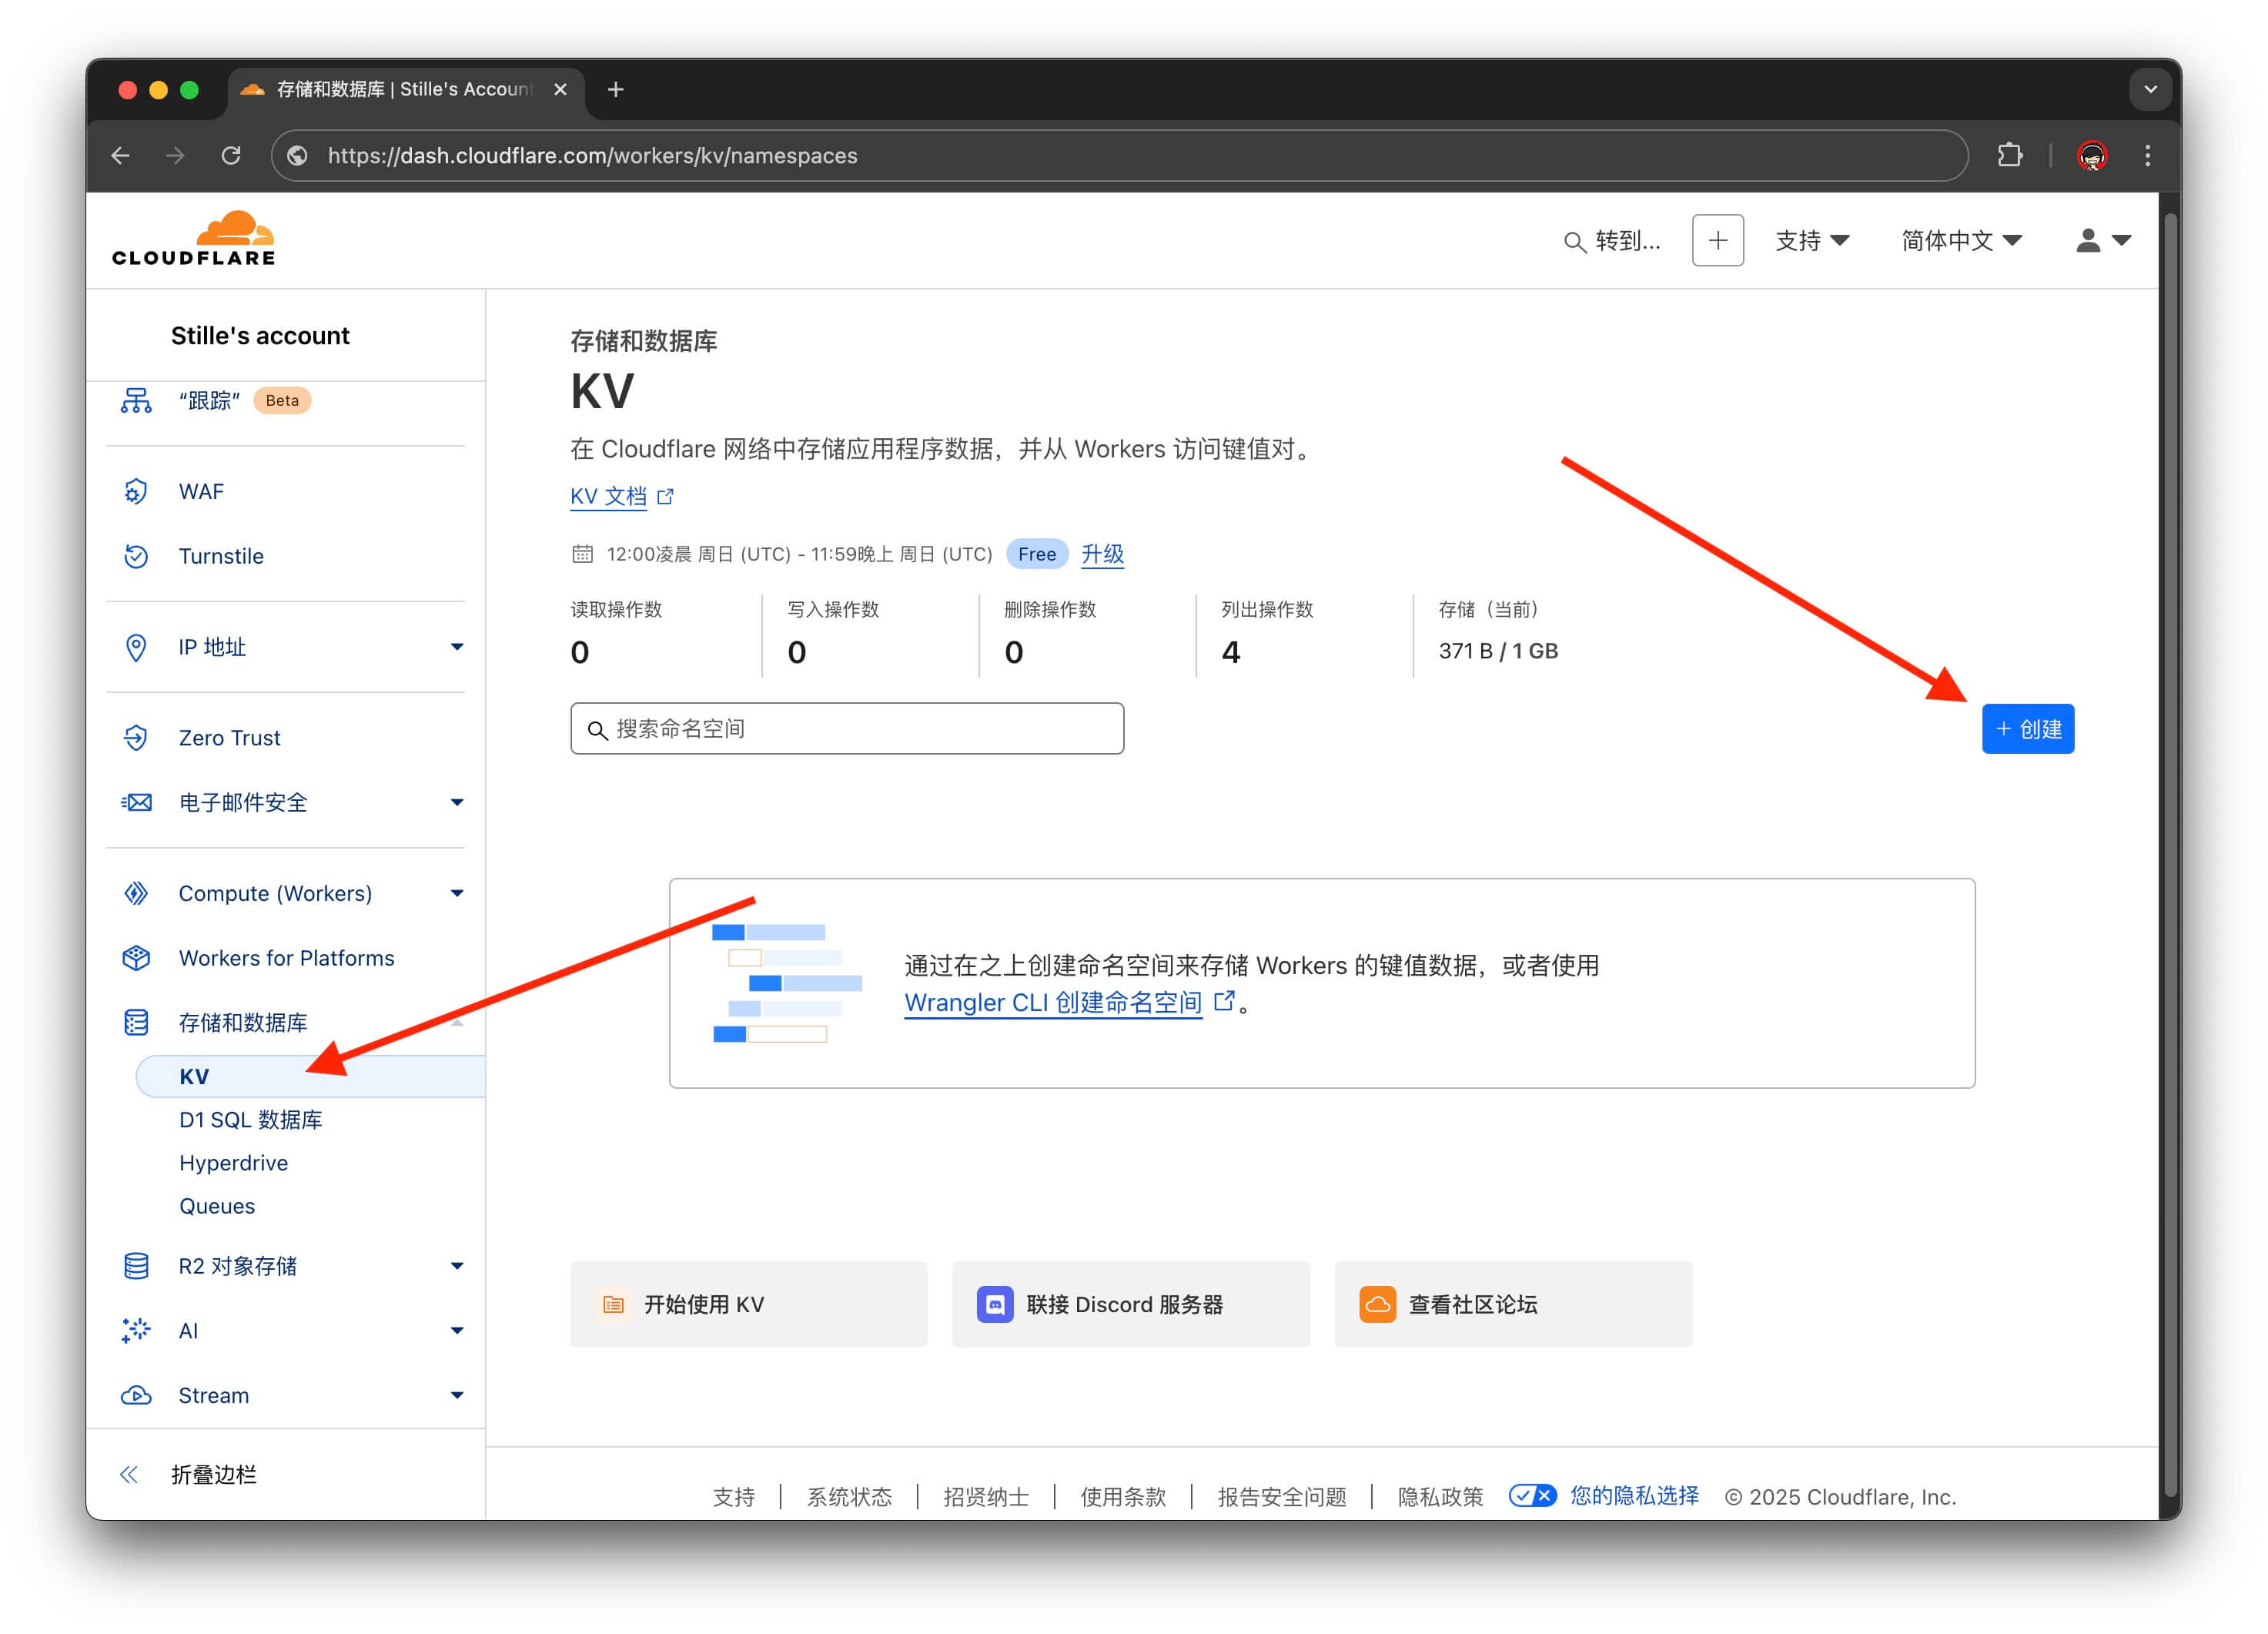The height and width of the screenshot is (1634, 2268).
Task: Click the 转到... search text
Action: coord(1628,241)
